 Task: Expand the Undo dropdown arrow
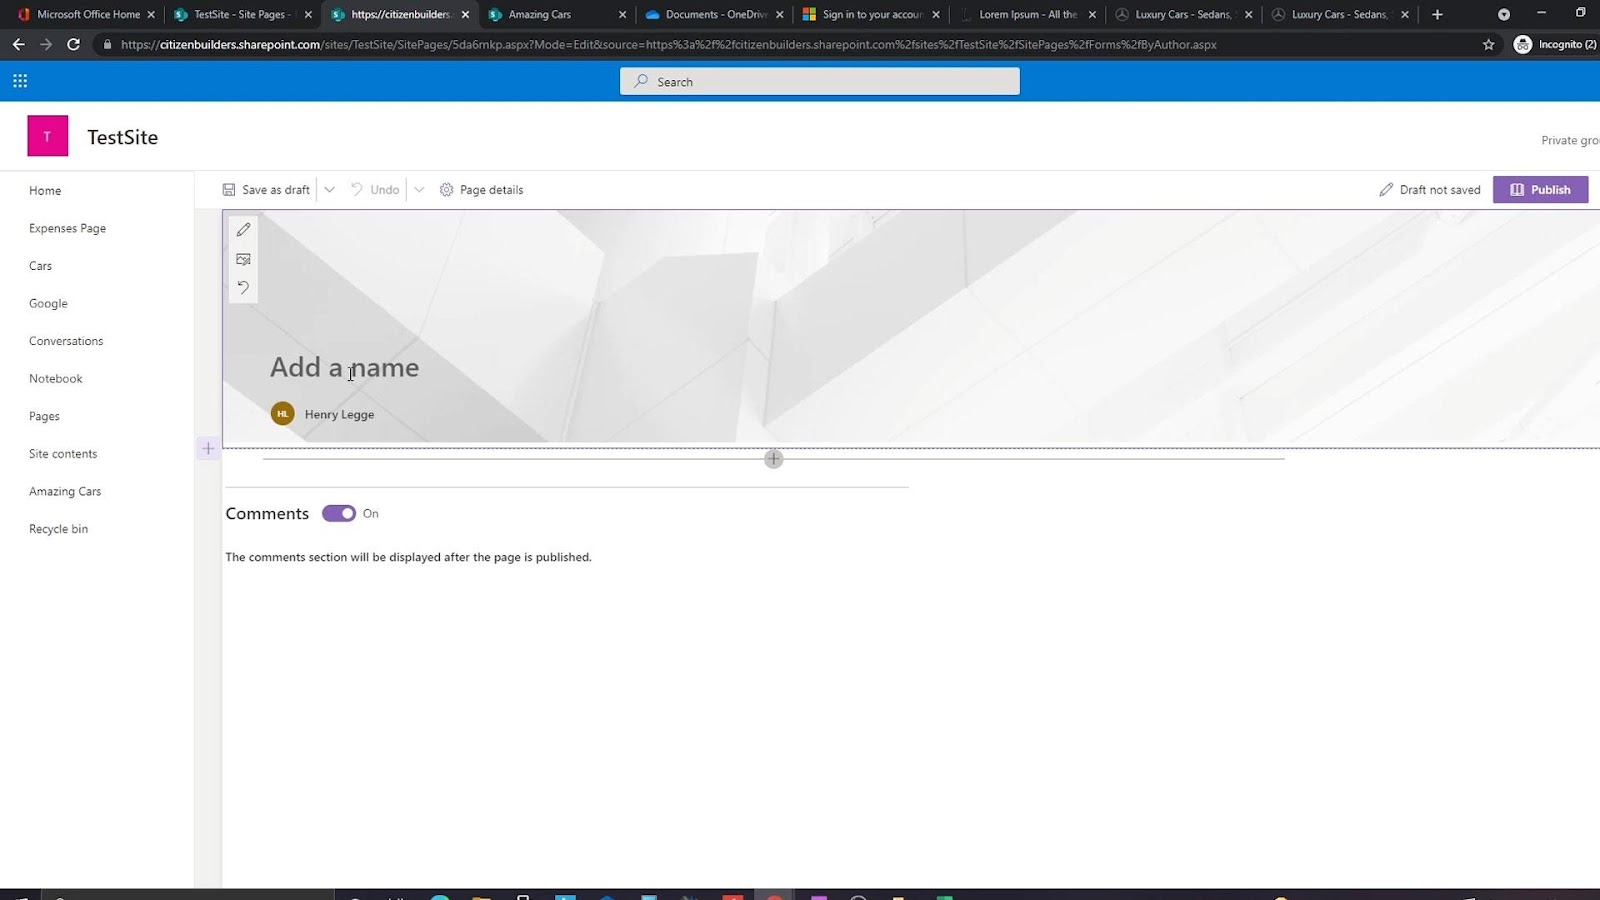pos(419,190)
